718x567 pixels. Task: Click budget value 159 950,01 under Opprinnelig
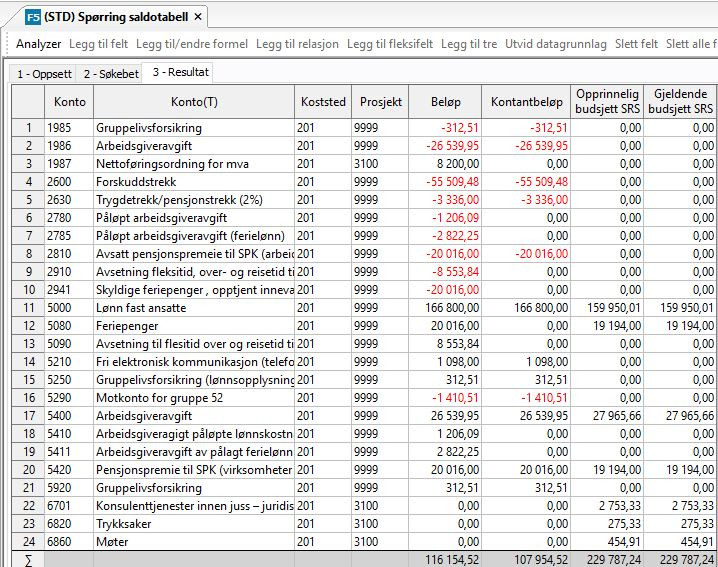point(607,308)
